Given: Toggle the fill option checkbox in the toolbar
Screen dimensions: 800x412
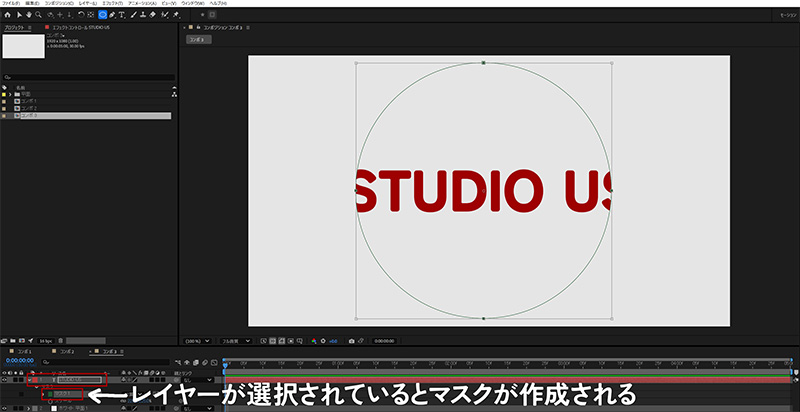Looking at the screenshot, I should point(212,15).
